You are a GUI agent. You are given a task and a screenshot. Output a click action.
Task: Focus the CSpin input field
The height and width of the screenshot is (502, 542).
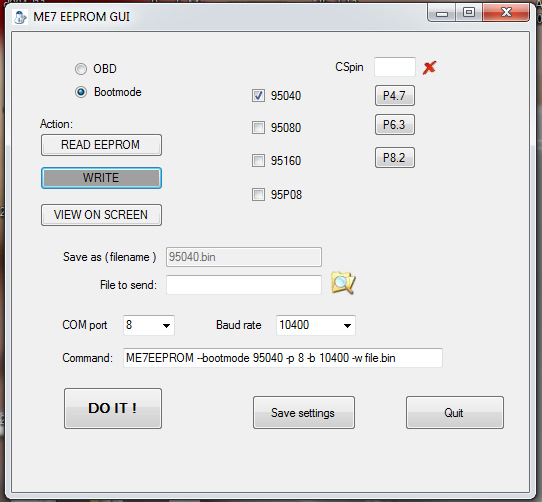pos(395,67)
